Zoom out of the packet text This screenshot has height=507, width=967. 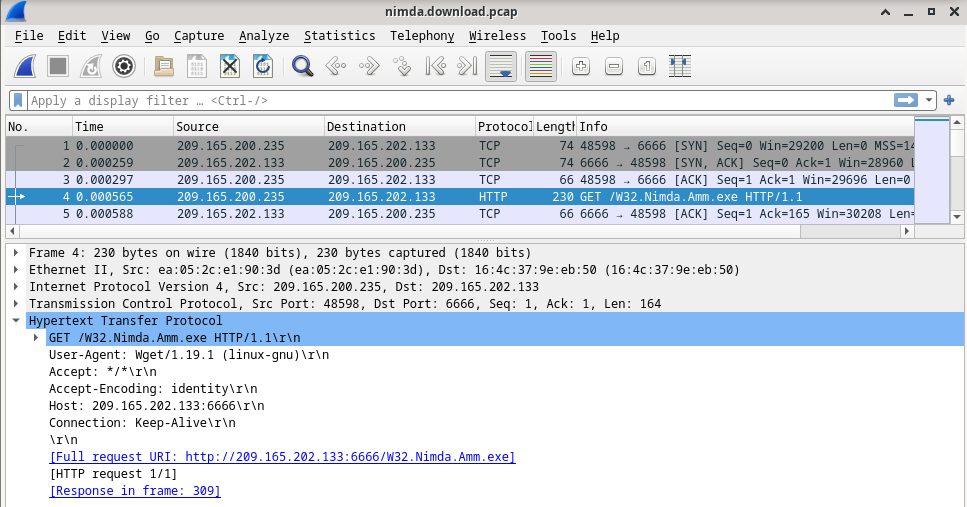(614, 66)
